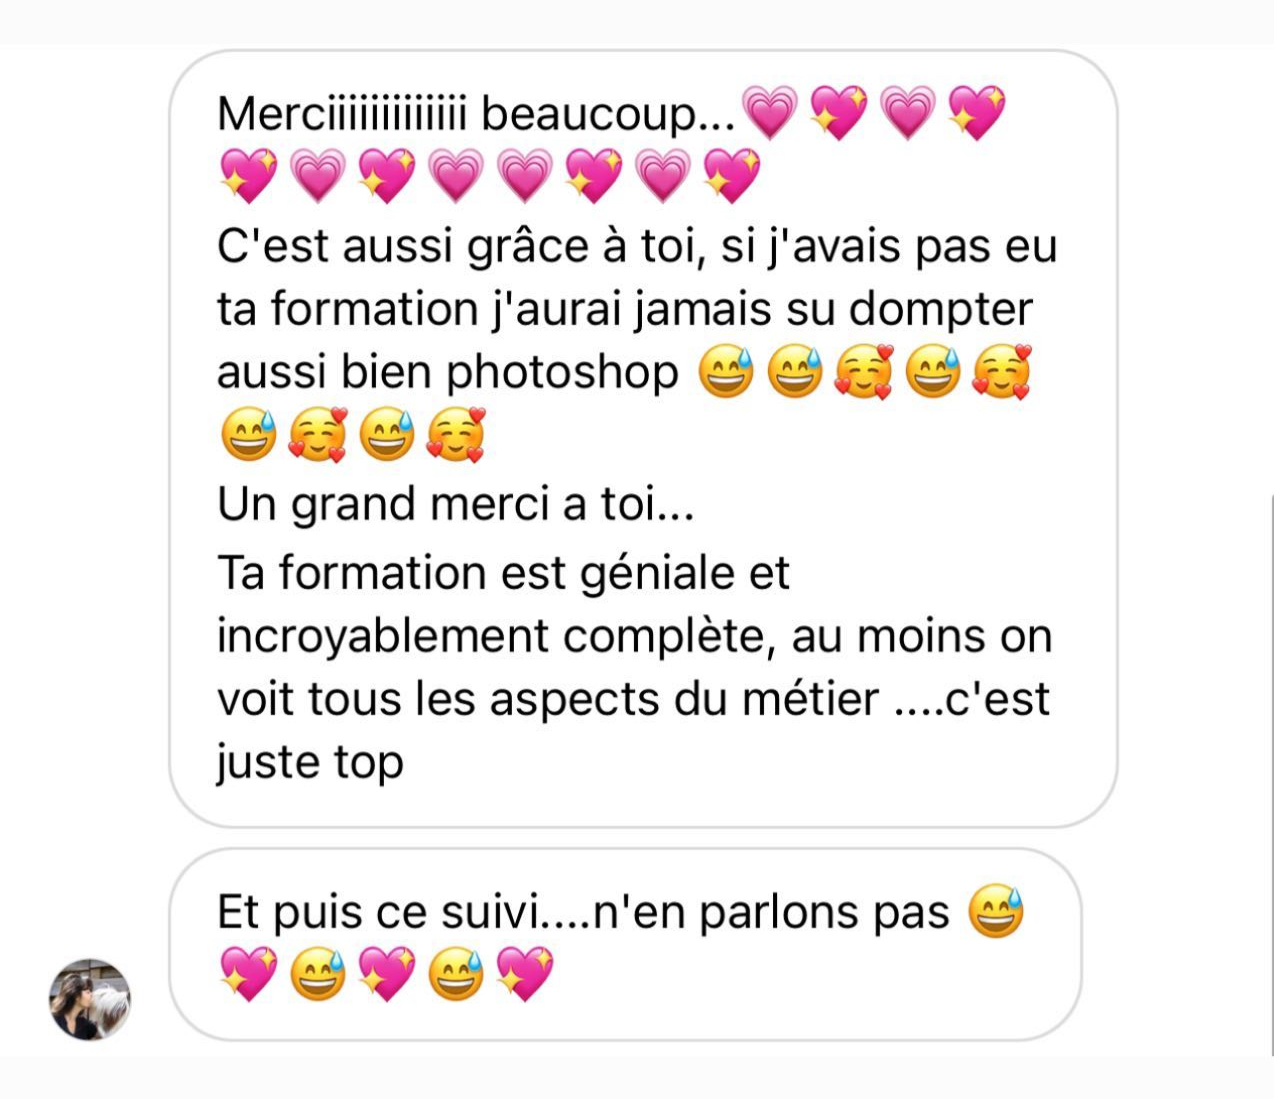Click the growing heart emoji right after "beaucoup..."
The width and height of the screenshot is (1274, 1099).
point(770,112)
